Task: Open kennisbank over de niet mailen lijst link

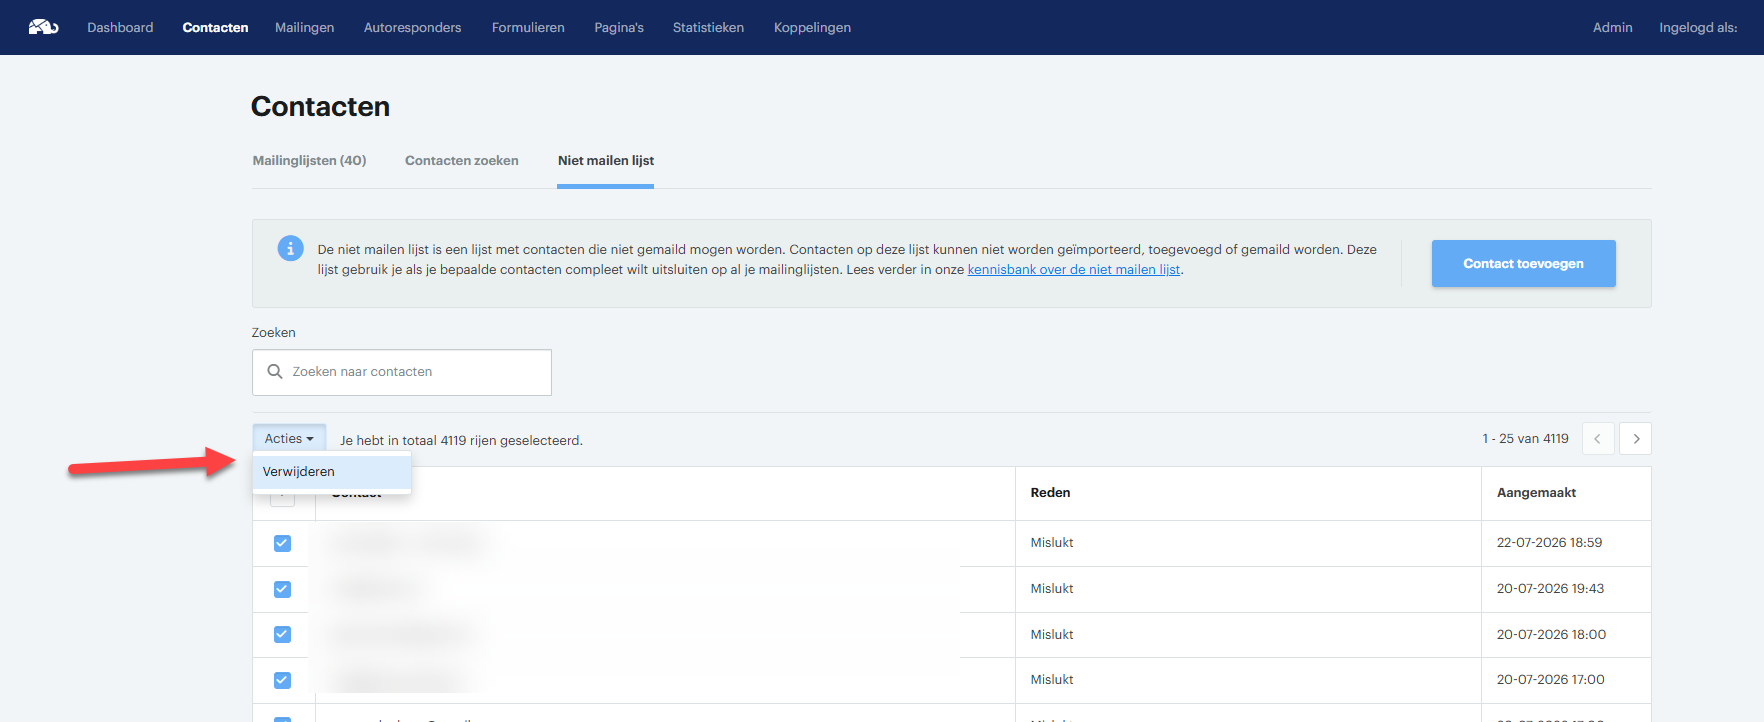Action: click(1074, 269)
